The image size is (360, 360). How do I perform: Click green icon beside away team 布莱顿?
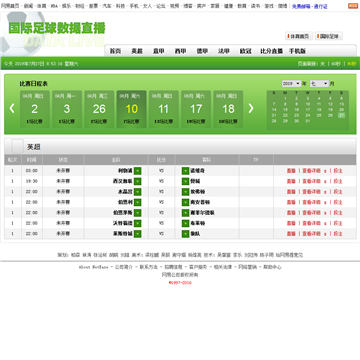(x=185, y=223)
